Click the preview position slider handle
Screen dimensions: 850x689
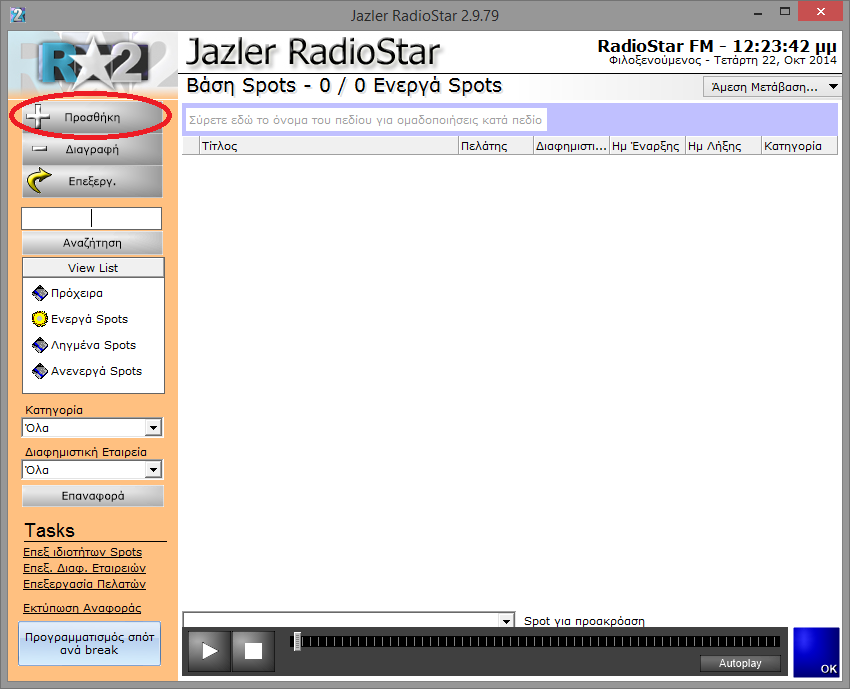point(297,641)
